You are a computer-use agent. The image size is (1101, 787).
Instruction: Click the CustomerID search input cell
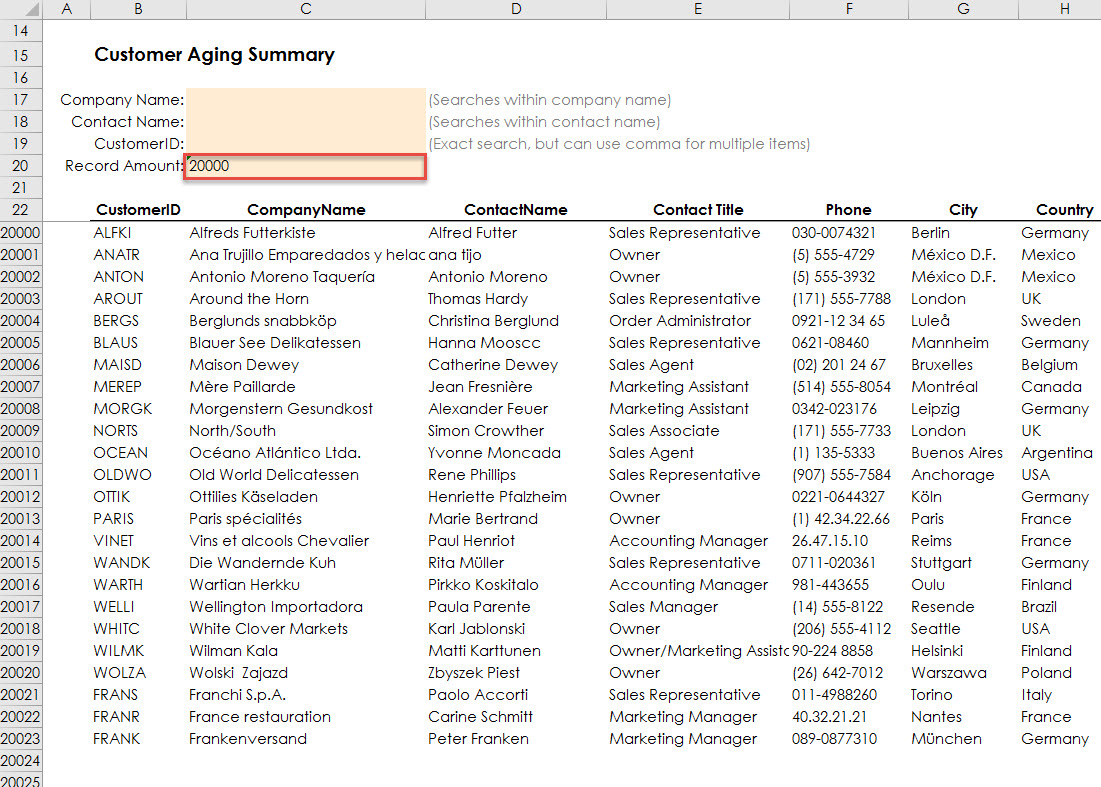click(x=305, y=143)
